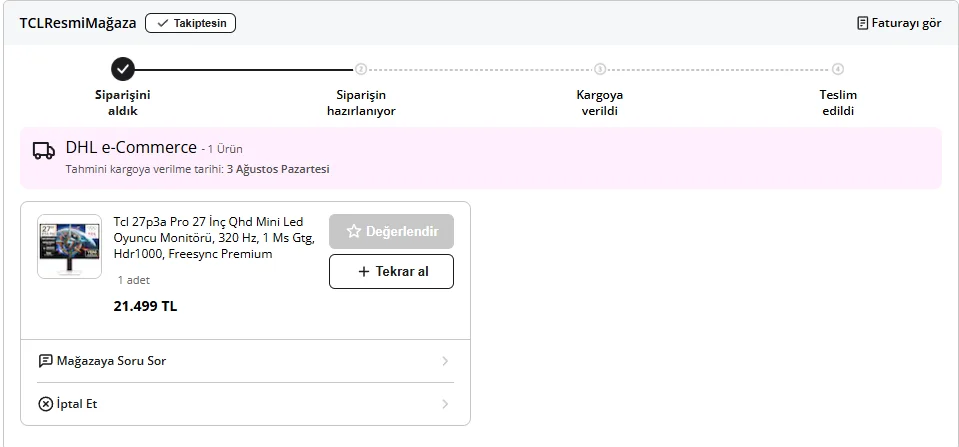Select the İptal Et row

[x=245, y=404]
